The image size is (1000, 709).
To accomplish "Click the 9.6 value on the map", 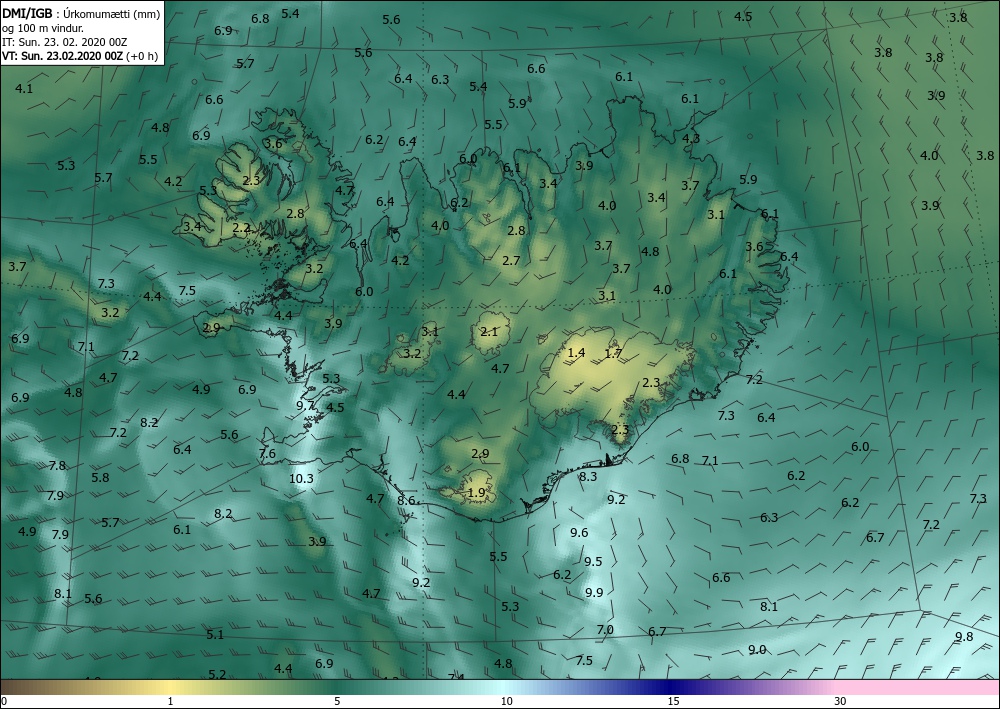I will (x=579, y=532).
